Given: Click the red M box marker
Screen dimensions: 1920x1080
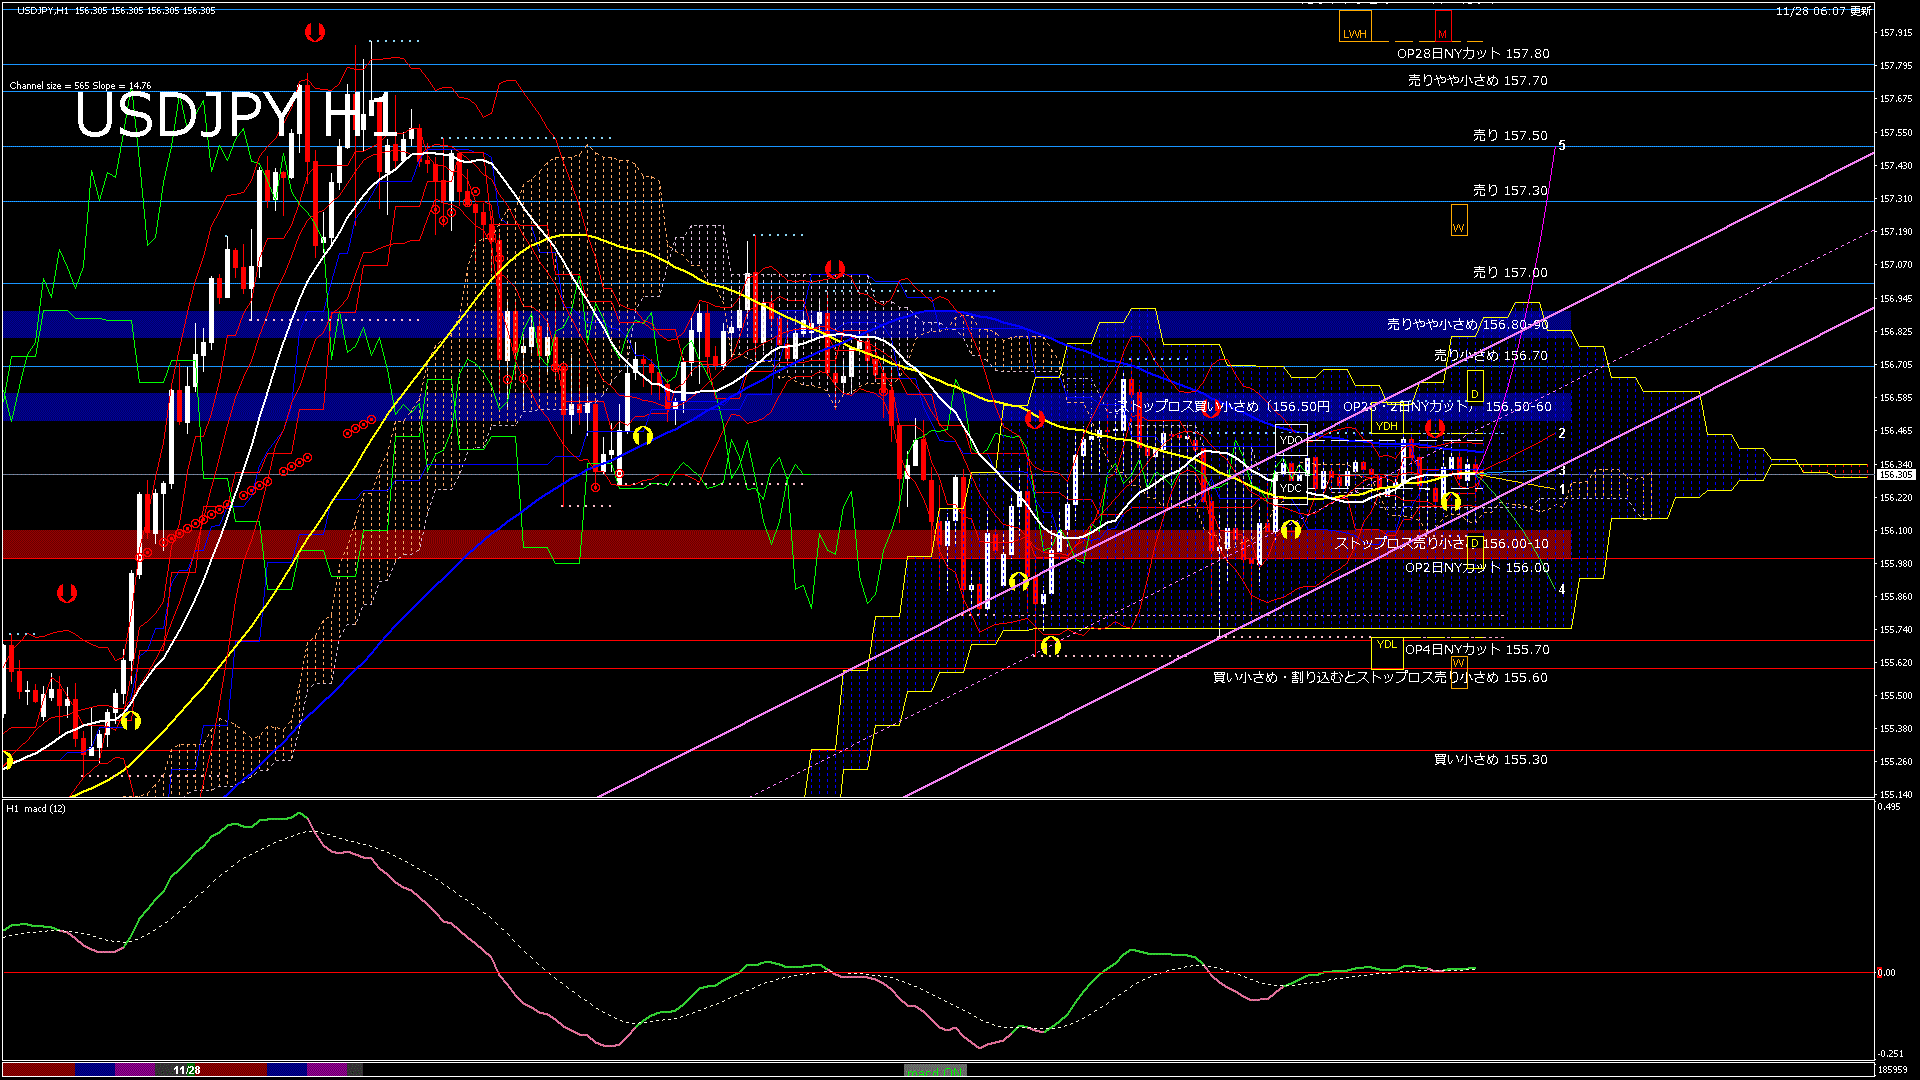Looking at the screenshot, I should (1442, 27).
